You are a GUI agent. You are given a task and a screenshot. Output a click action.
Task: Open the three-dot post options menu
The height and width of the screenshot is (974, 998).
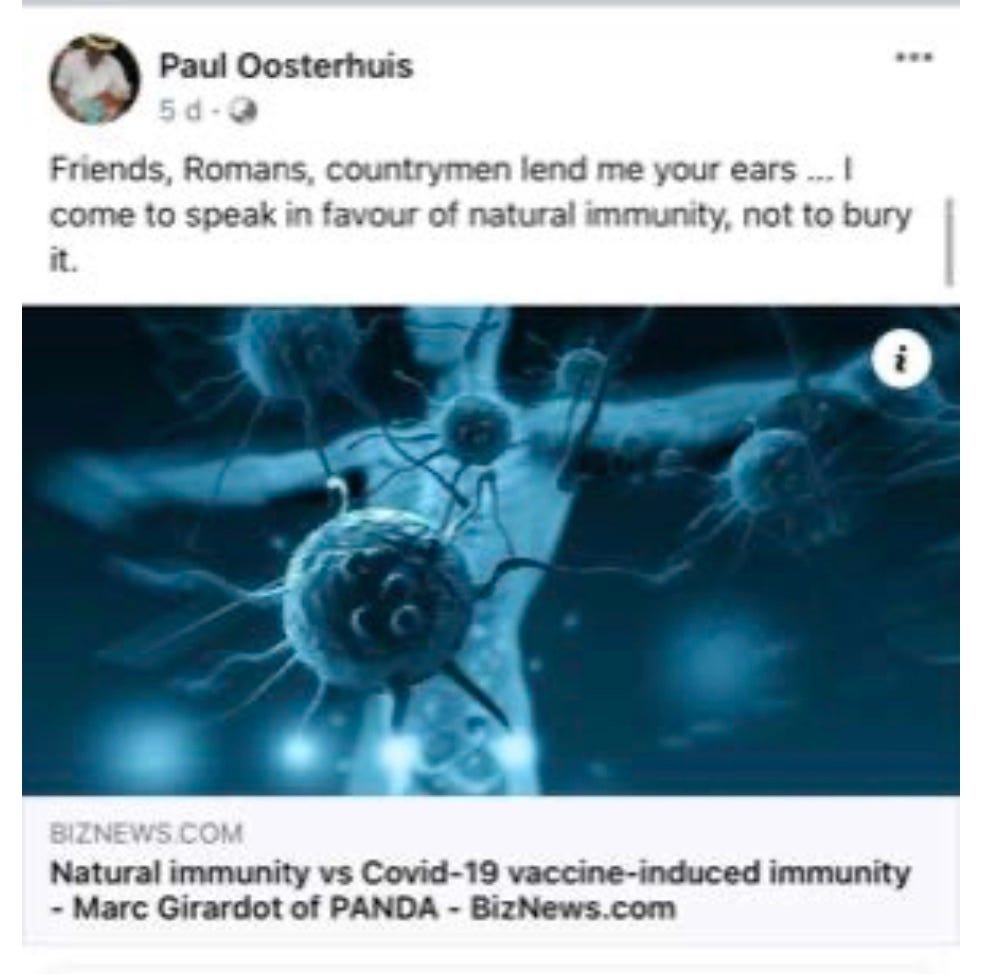tap(913, 57)
